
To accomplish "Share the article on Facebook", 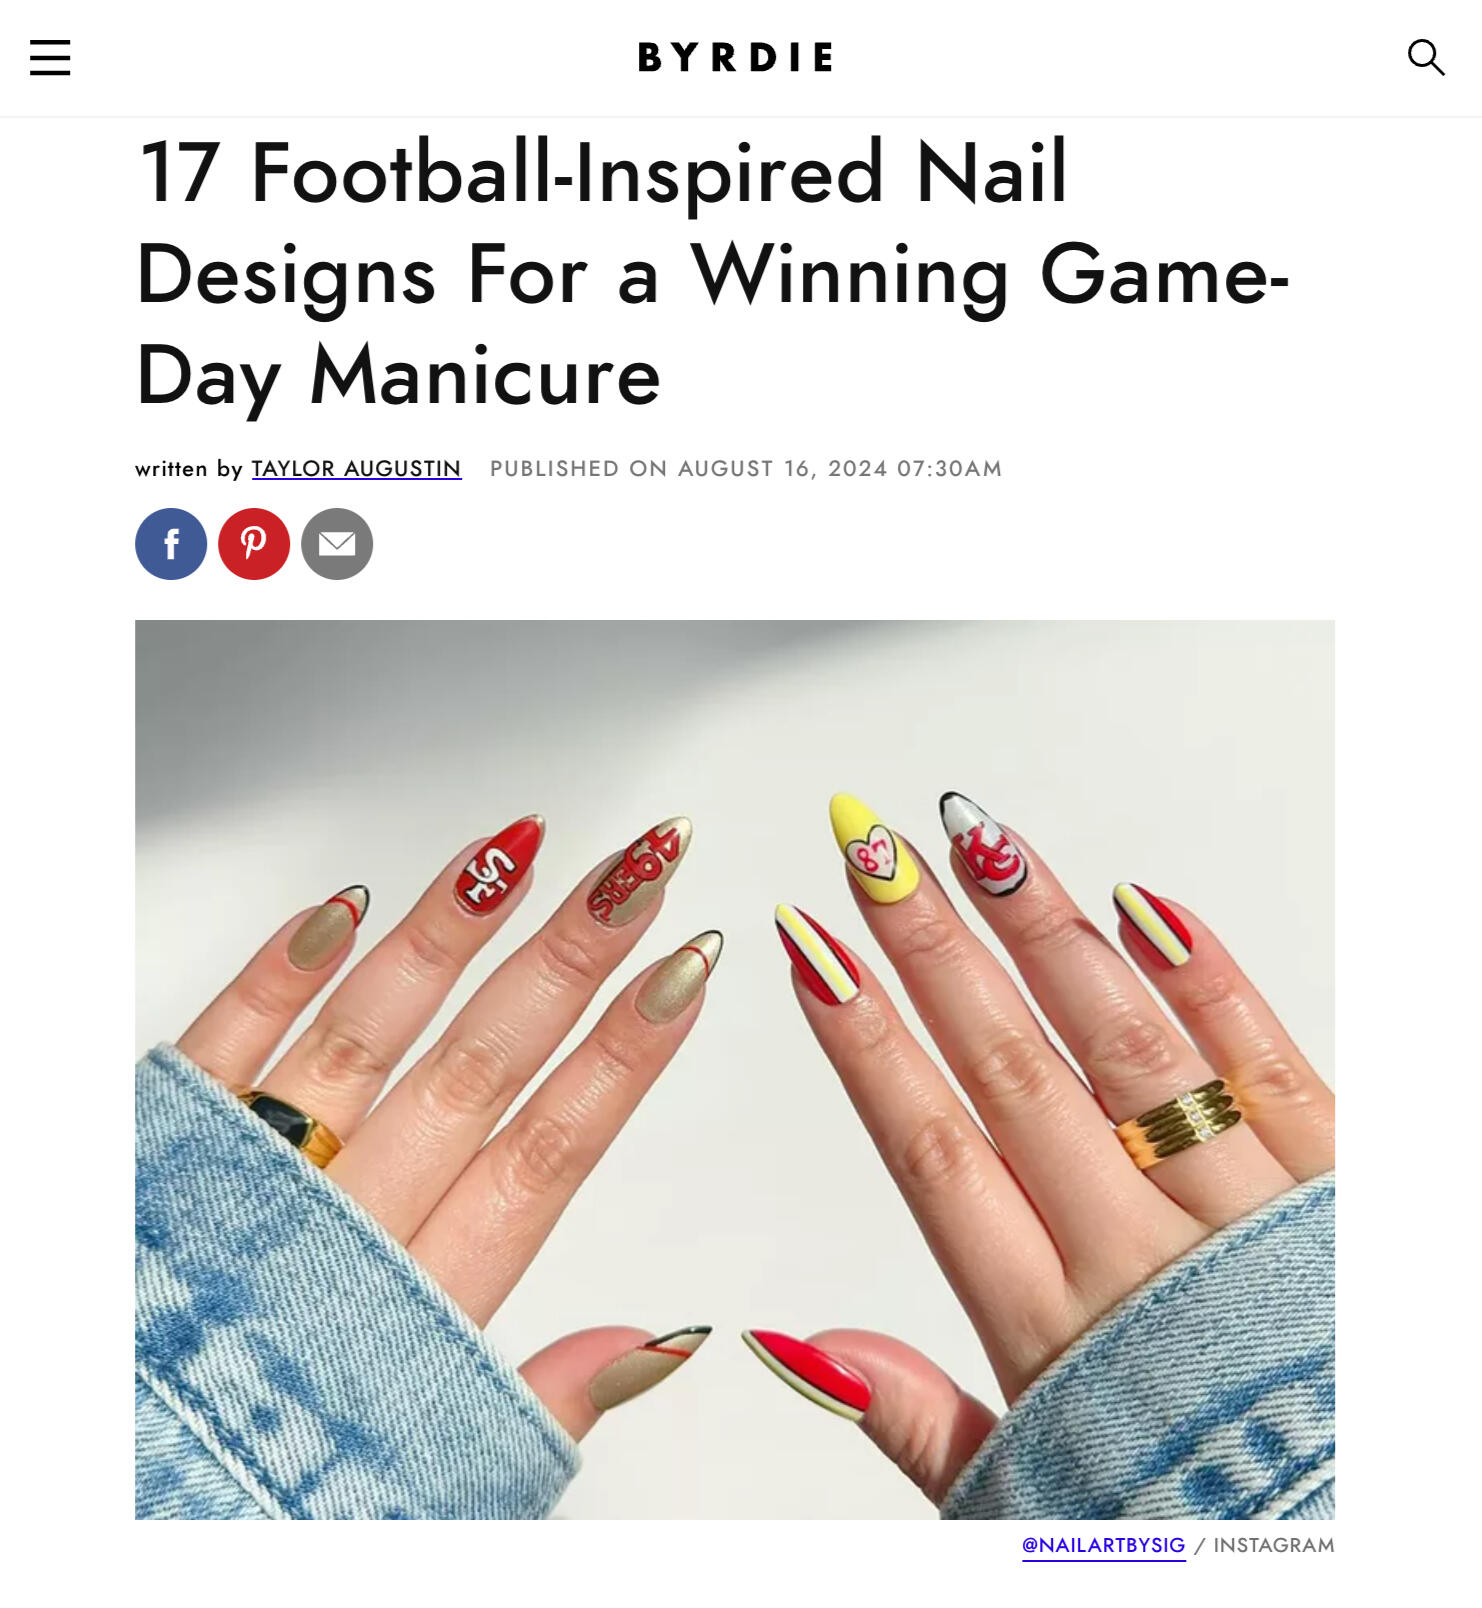I will (x=171, y=544).
